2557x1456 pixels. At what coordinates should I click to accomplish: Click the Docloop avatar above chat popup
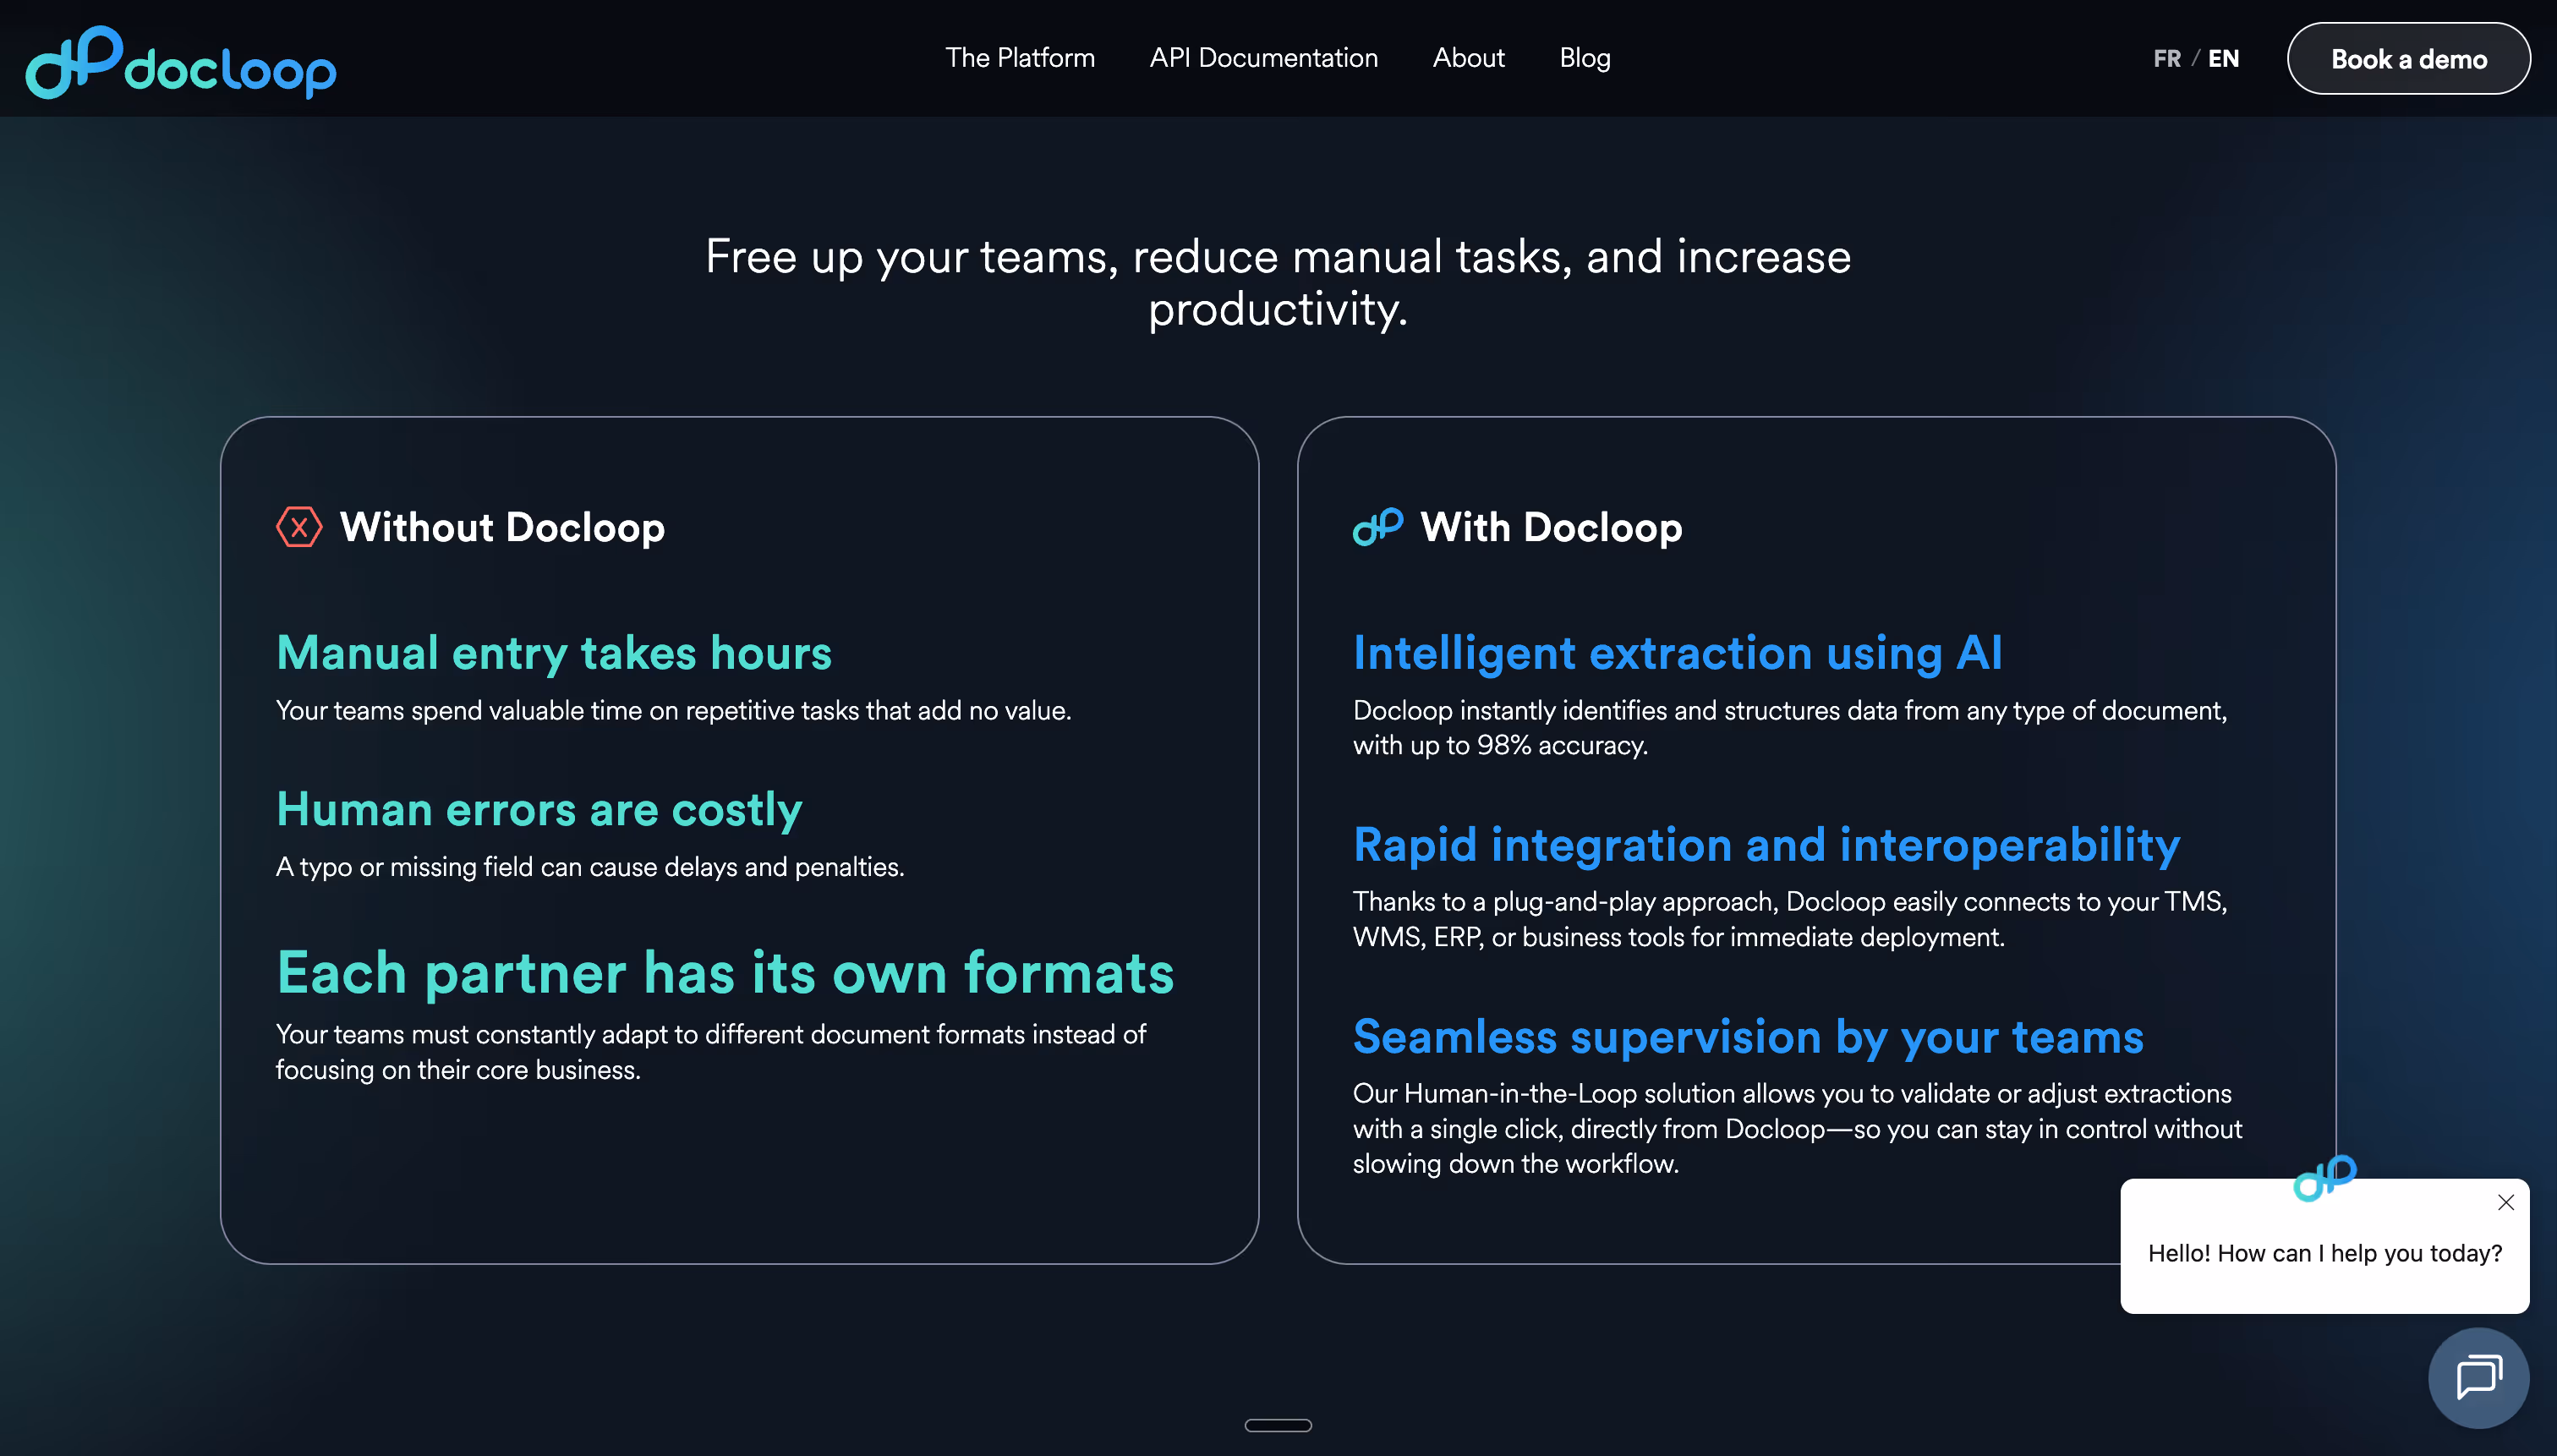2324,1177
